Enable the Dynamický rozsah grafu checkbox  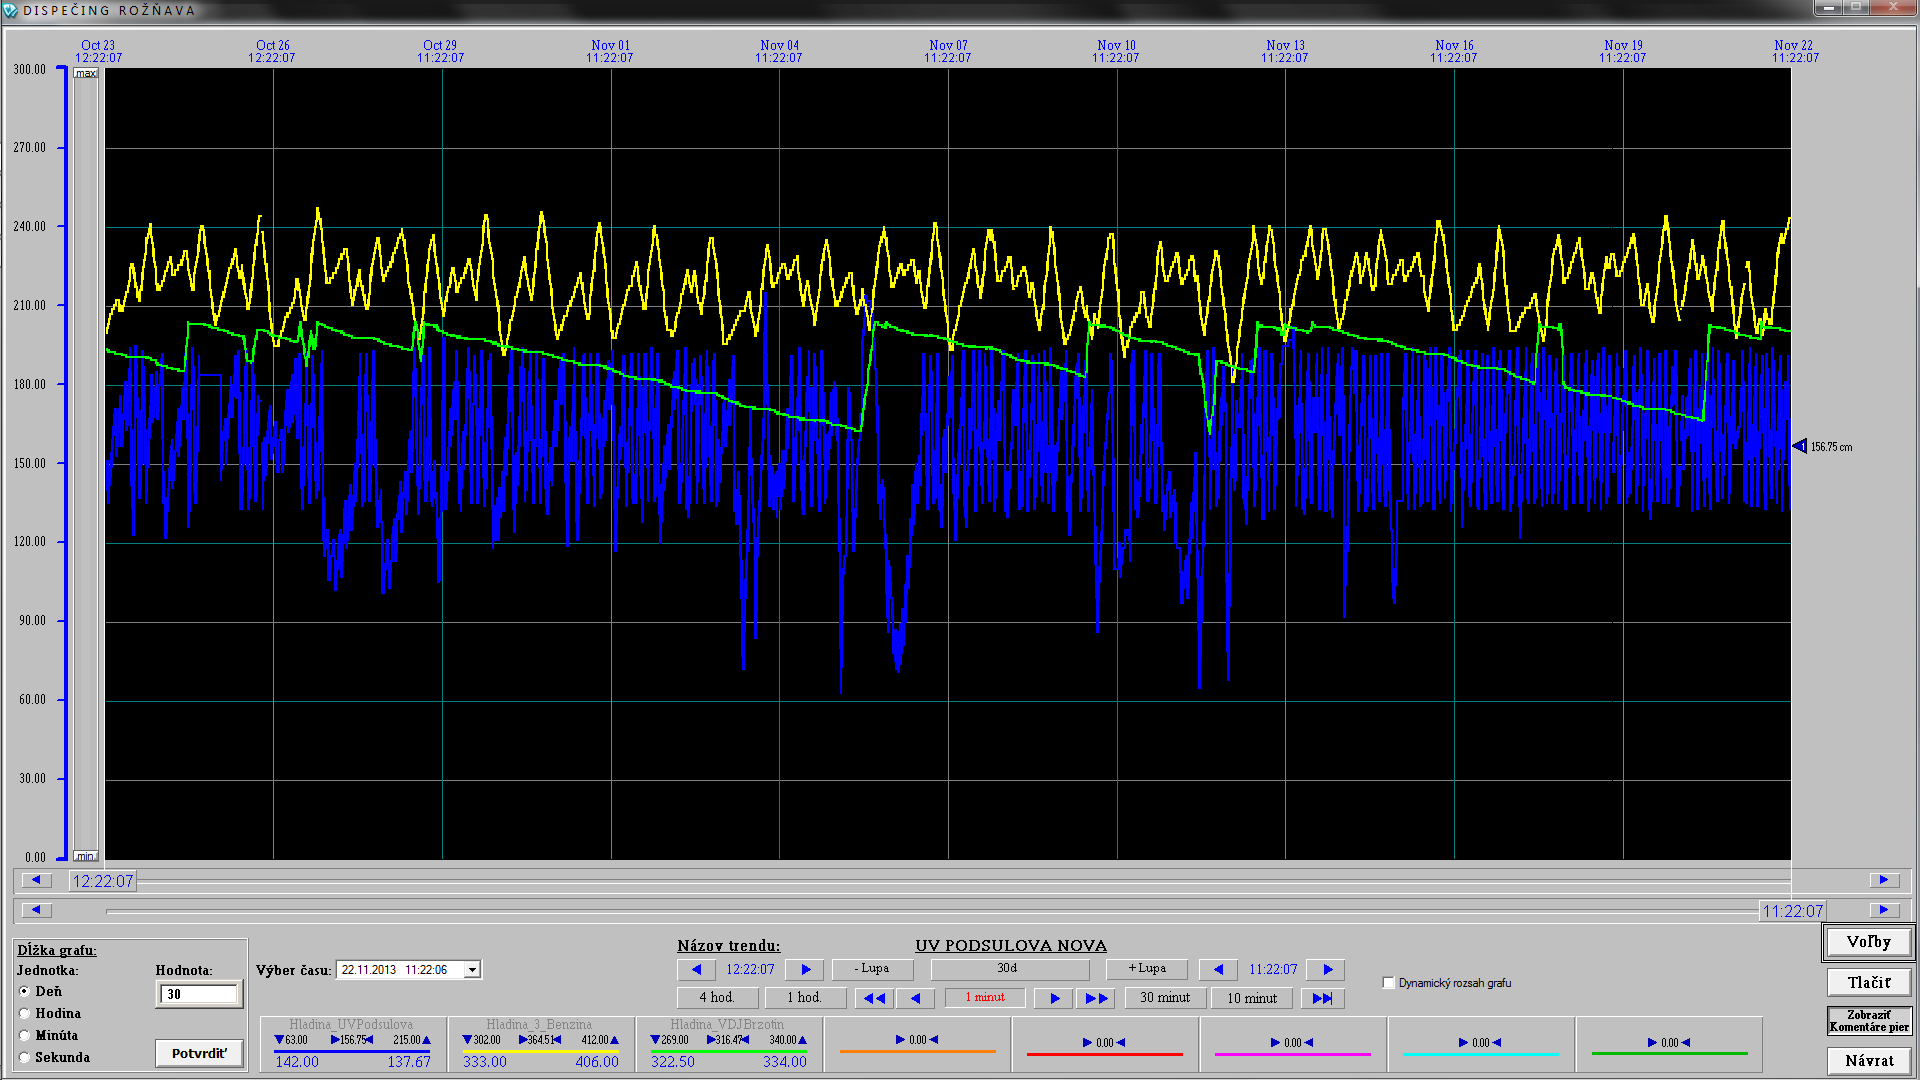[1388, 983]
